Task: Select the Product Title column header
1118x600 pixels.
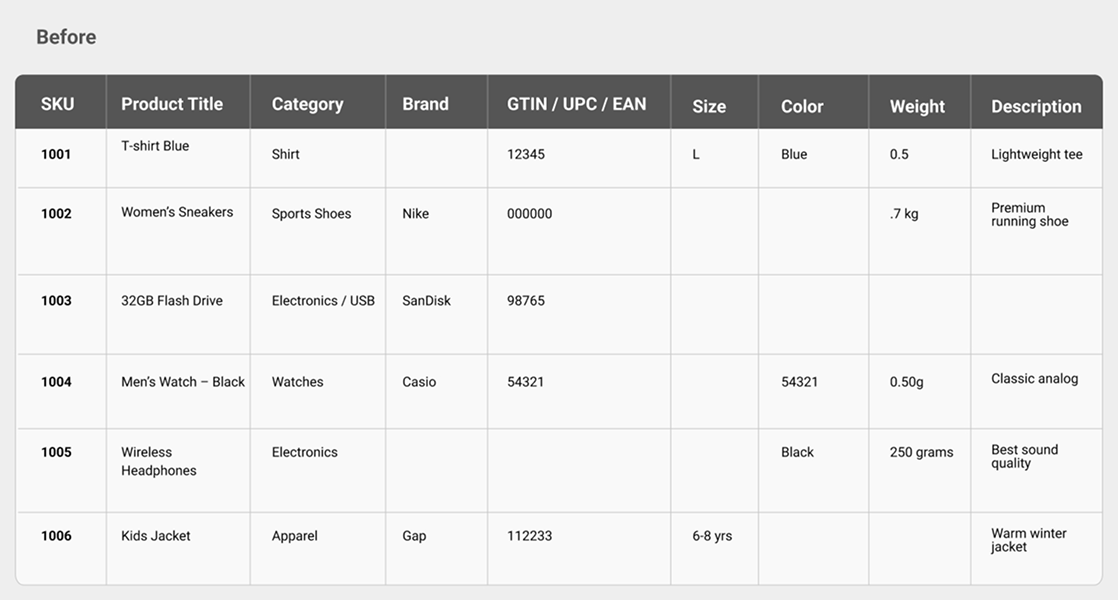Action: click(x=172, y=104)
